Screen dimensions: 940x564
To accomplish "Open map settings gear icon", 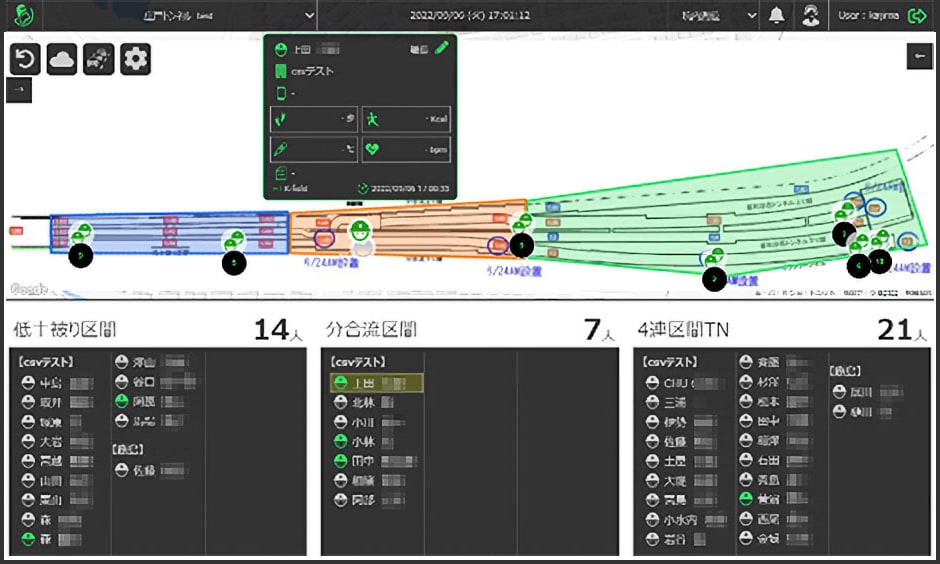I will click(135, 59).
